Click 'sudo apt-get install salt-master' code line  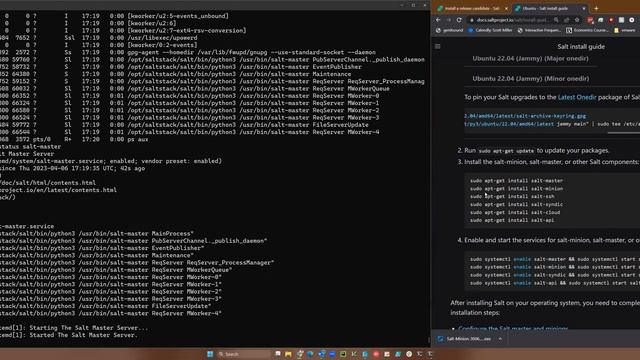click(516, 180)
